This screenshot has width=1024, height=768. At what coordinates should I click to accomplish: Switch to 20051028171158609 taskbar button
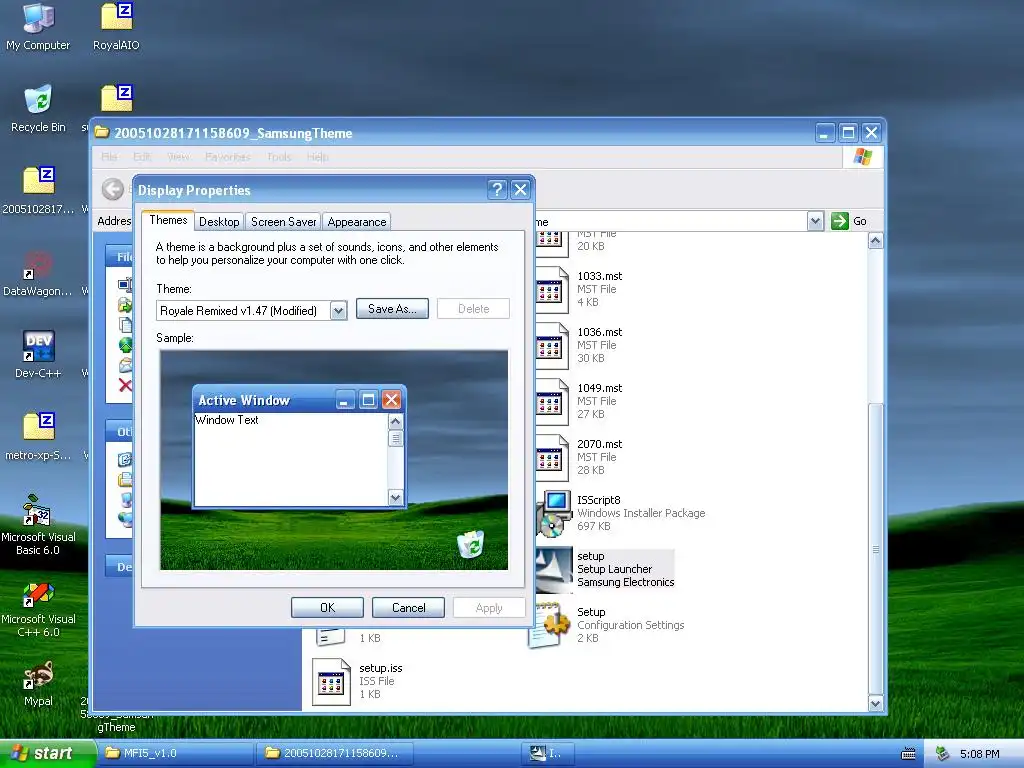tap(334, 754)
